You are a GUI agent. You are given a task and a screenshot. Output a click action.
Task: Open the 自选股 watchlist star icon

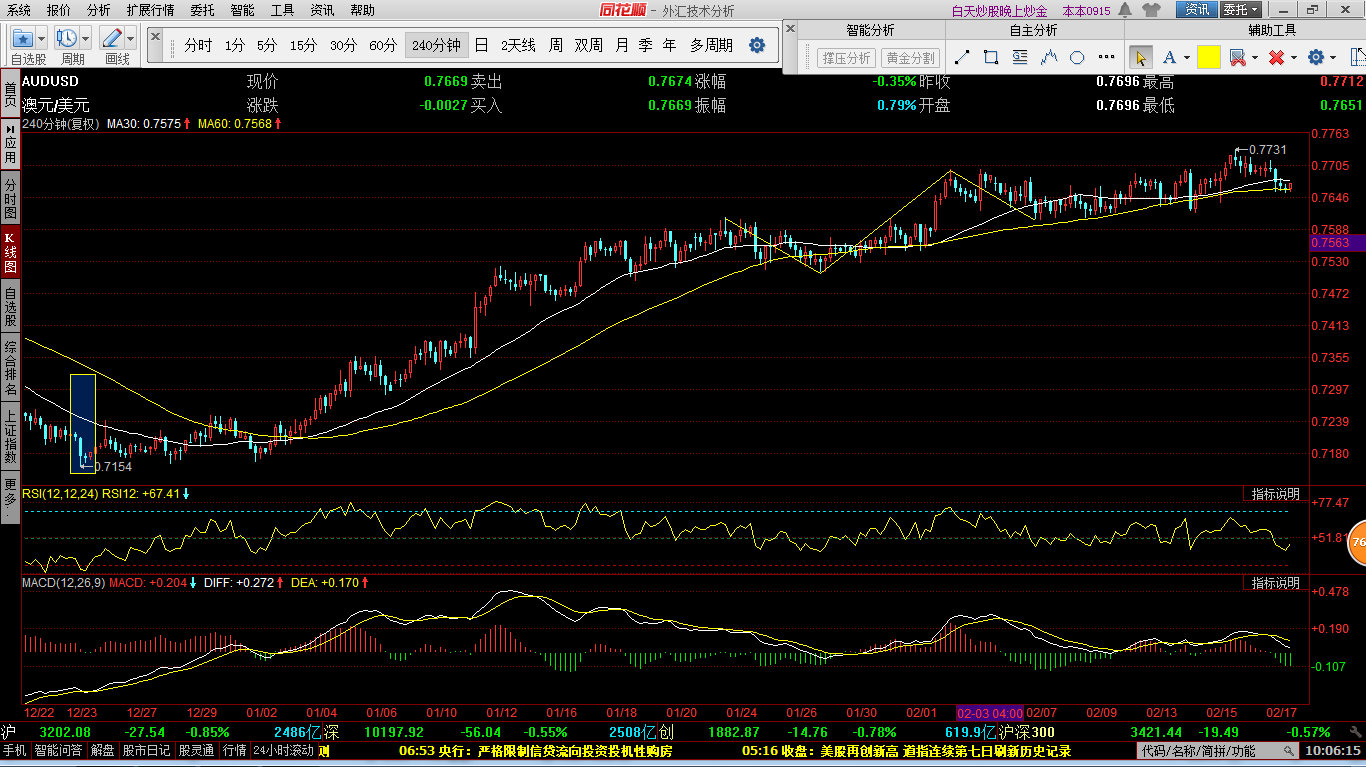(23, 38)
